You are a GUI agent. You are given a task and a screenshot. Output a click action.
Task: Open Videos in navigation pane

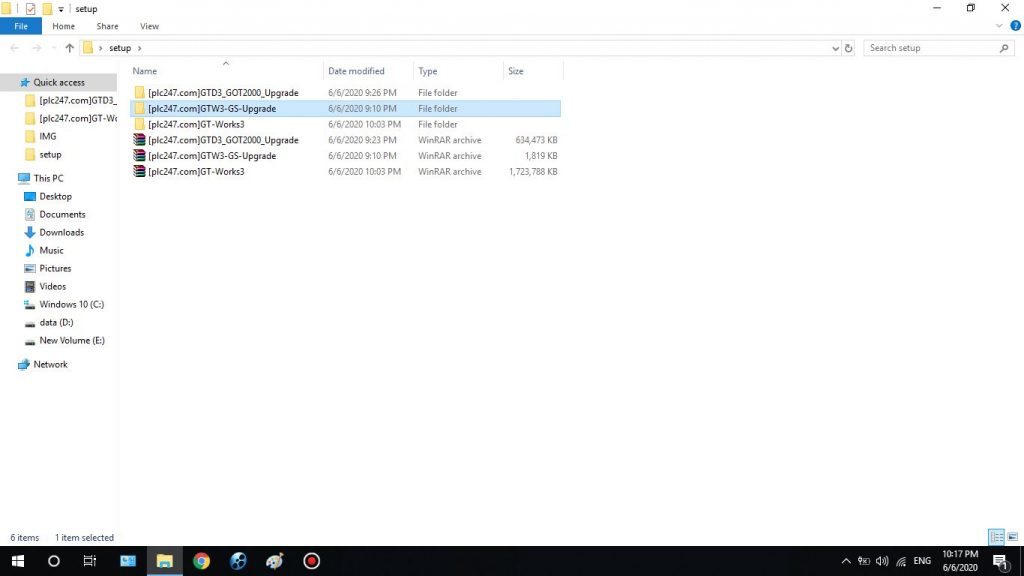point(52,286)
